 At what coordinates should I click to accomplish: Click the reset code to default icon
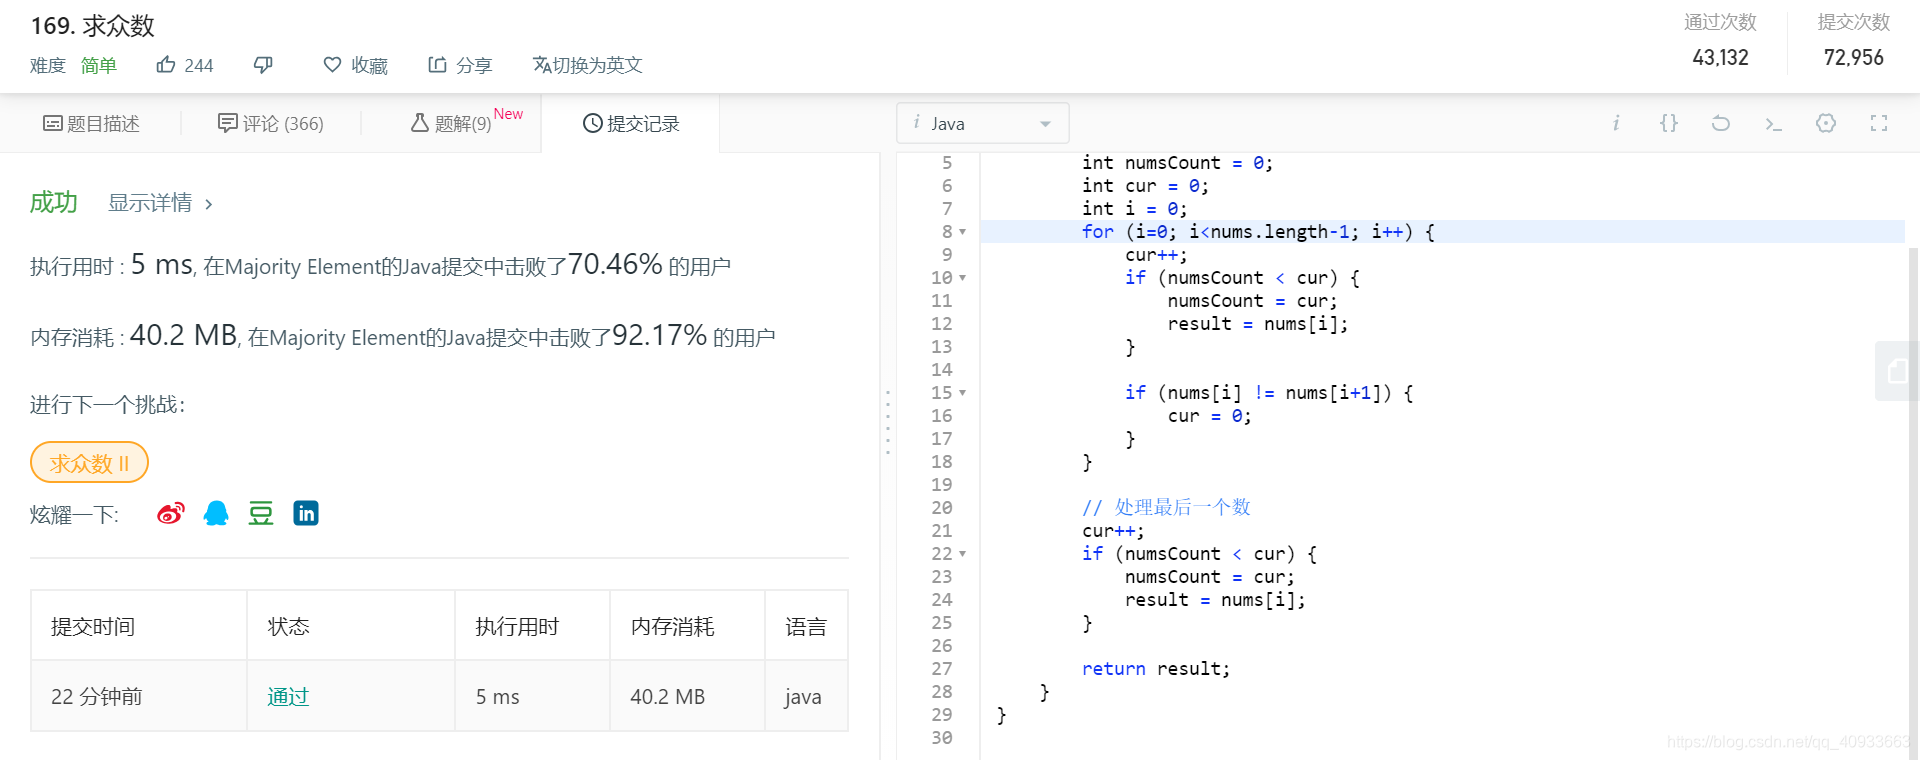(1721, 123)
